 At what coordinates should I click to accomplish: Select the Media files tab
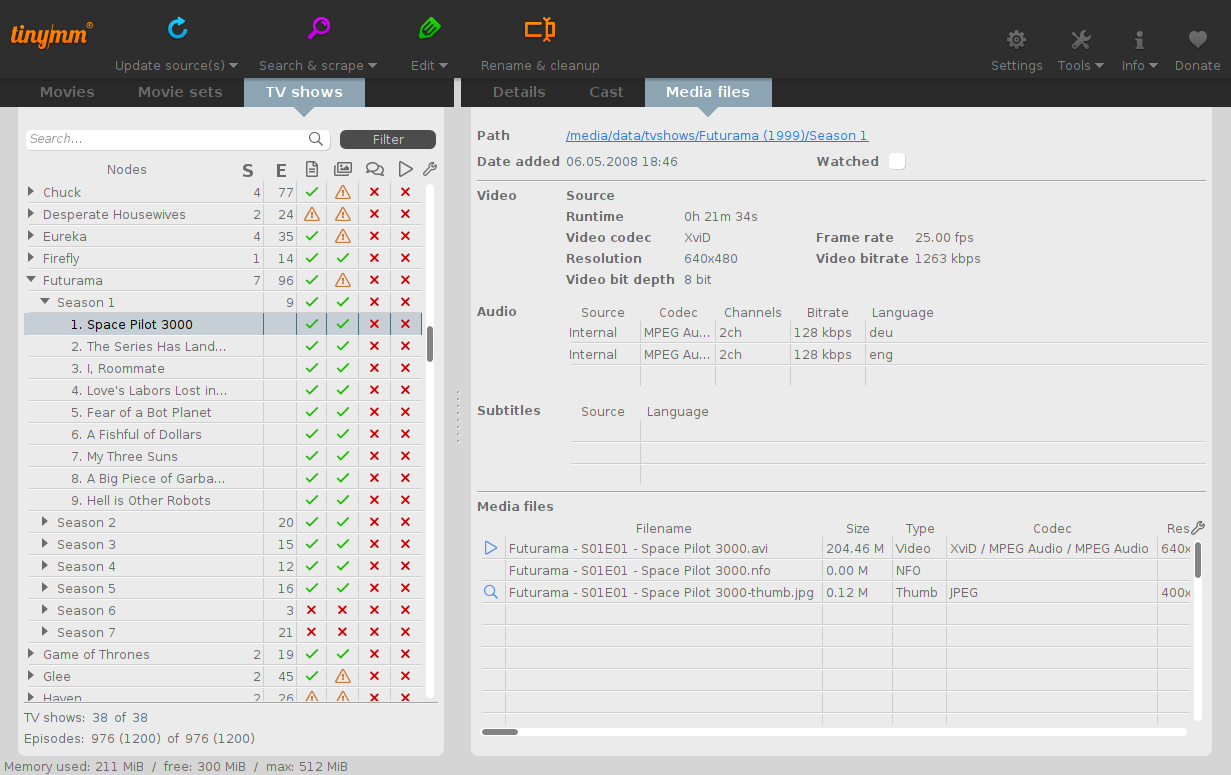(x=708, y=92)
